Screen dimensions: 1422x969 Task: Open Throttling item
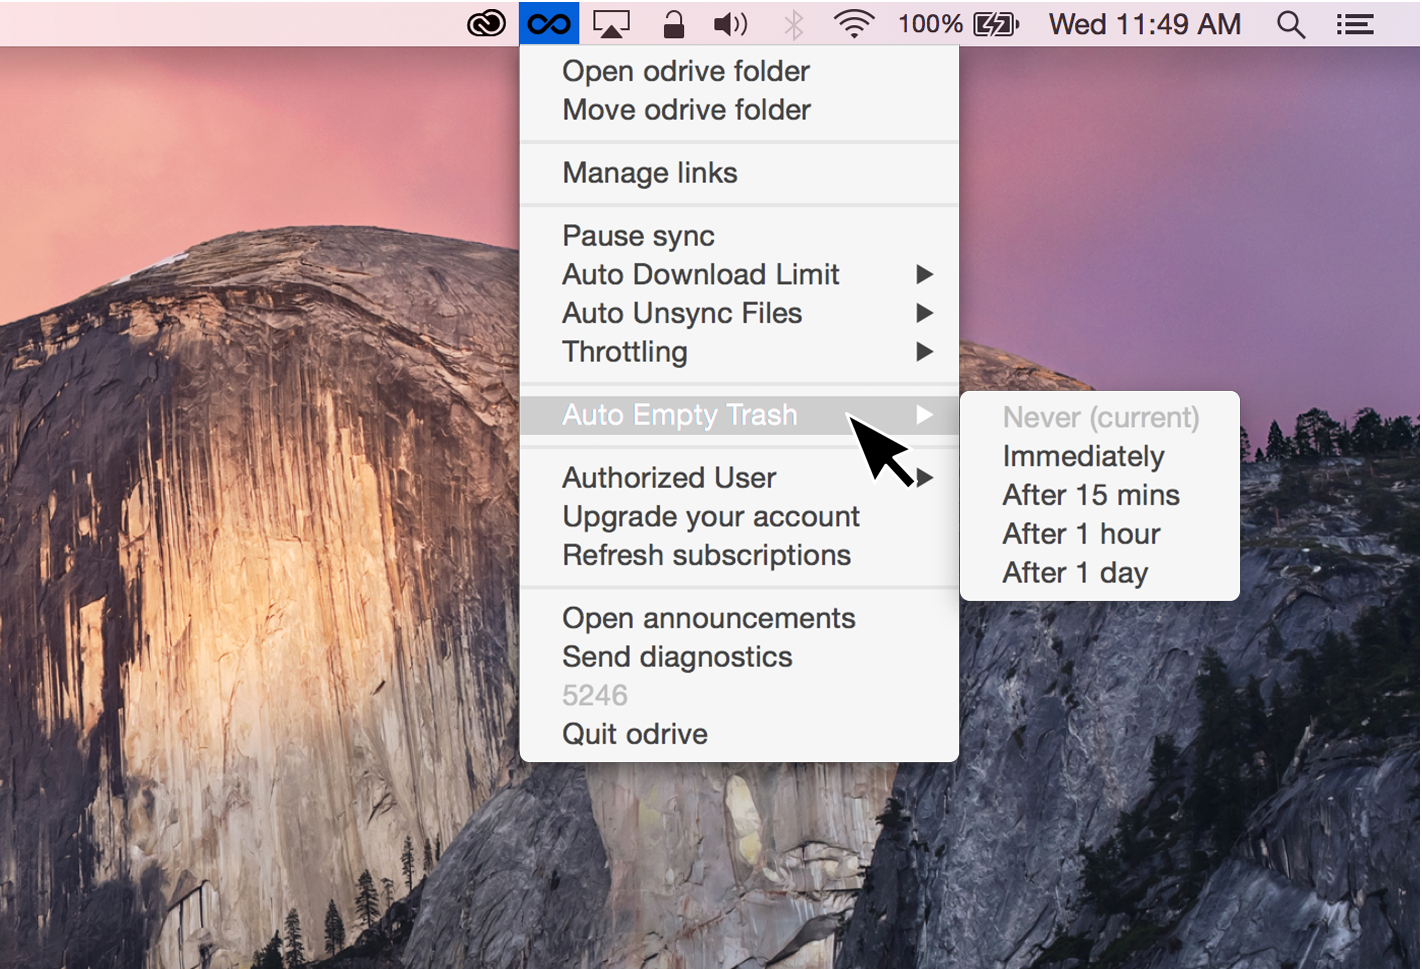(x=739, y=352)
